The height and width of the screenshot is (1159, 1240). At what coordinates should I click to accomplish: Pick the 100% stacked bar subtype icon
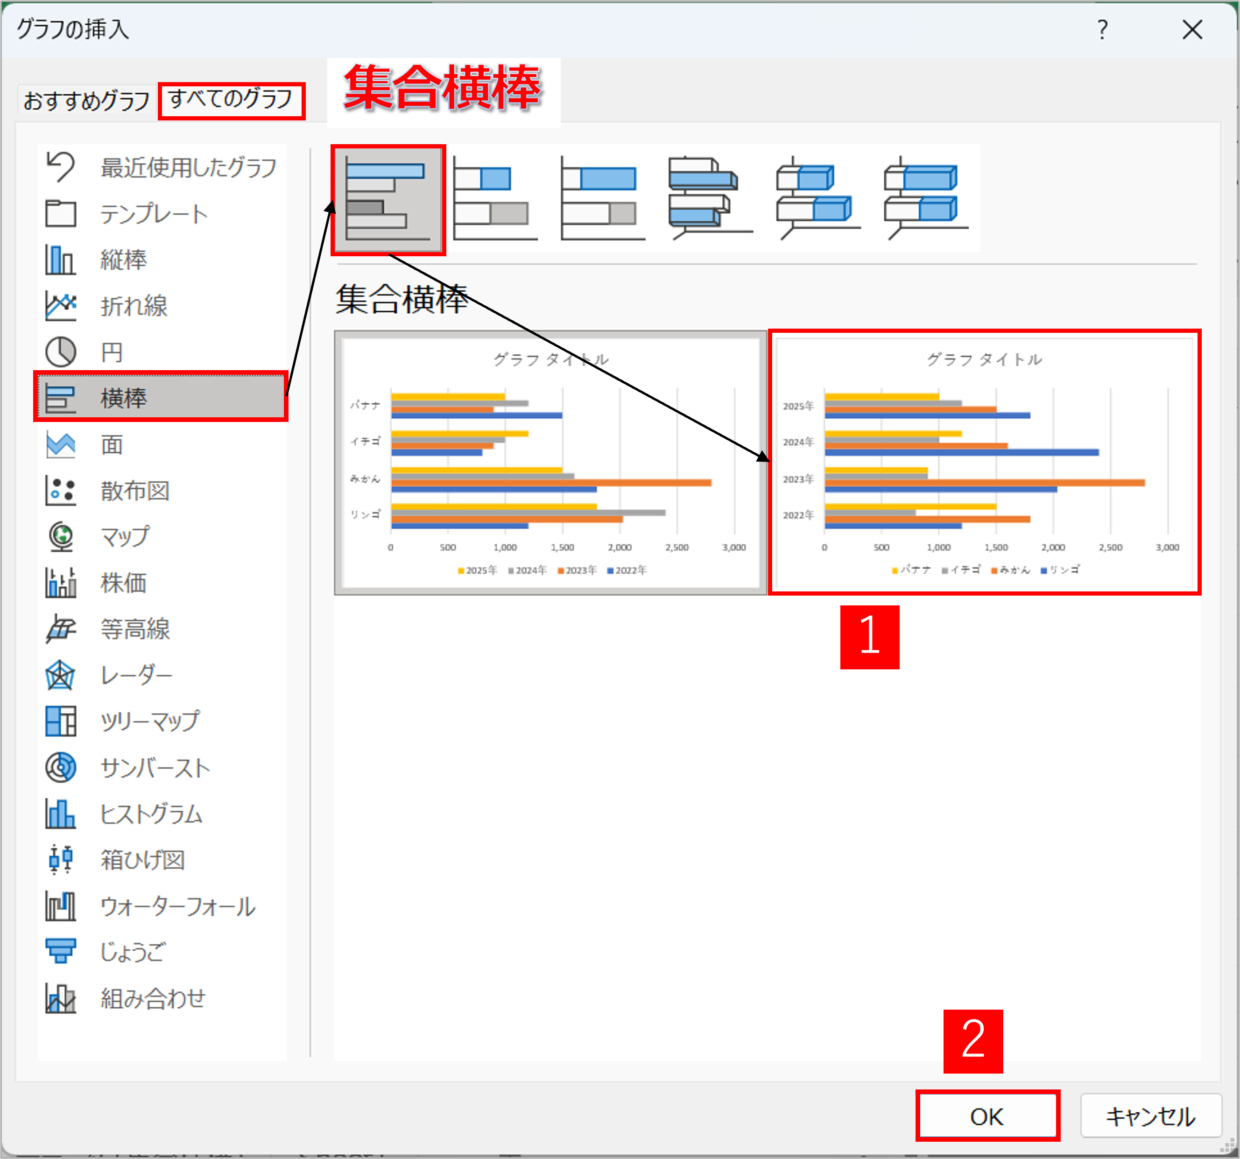603,200
